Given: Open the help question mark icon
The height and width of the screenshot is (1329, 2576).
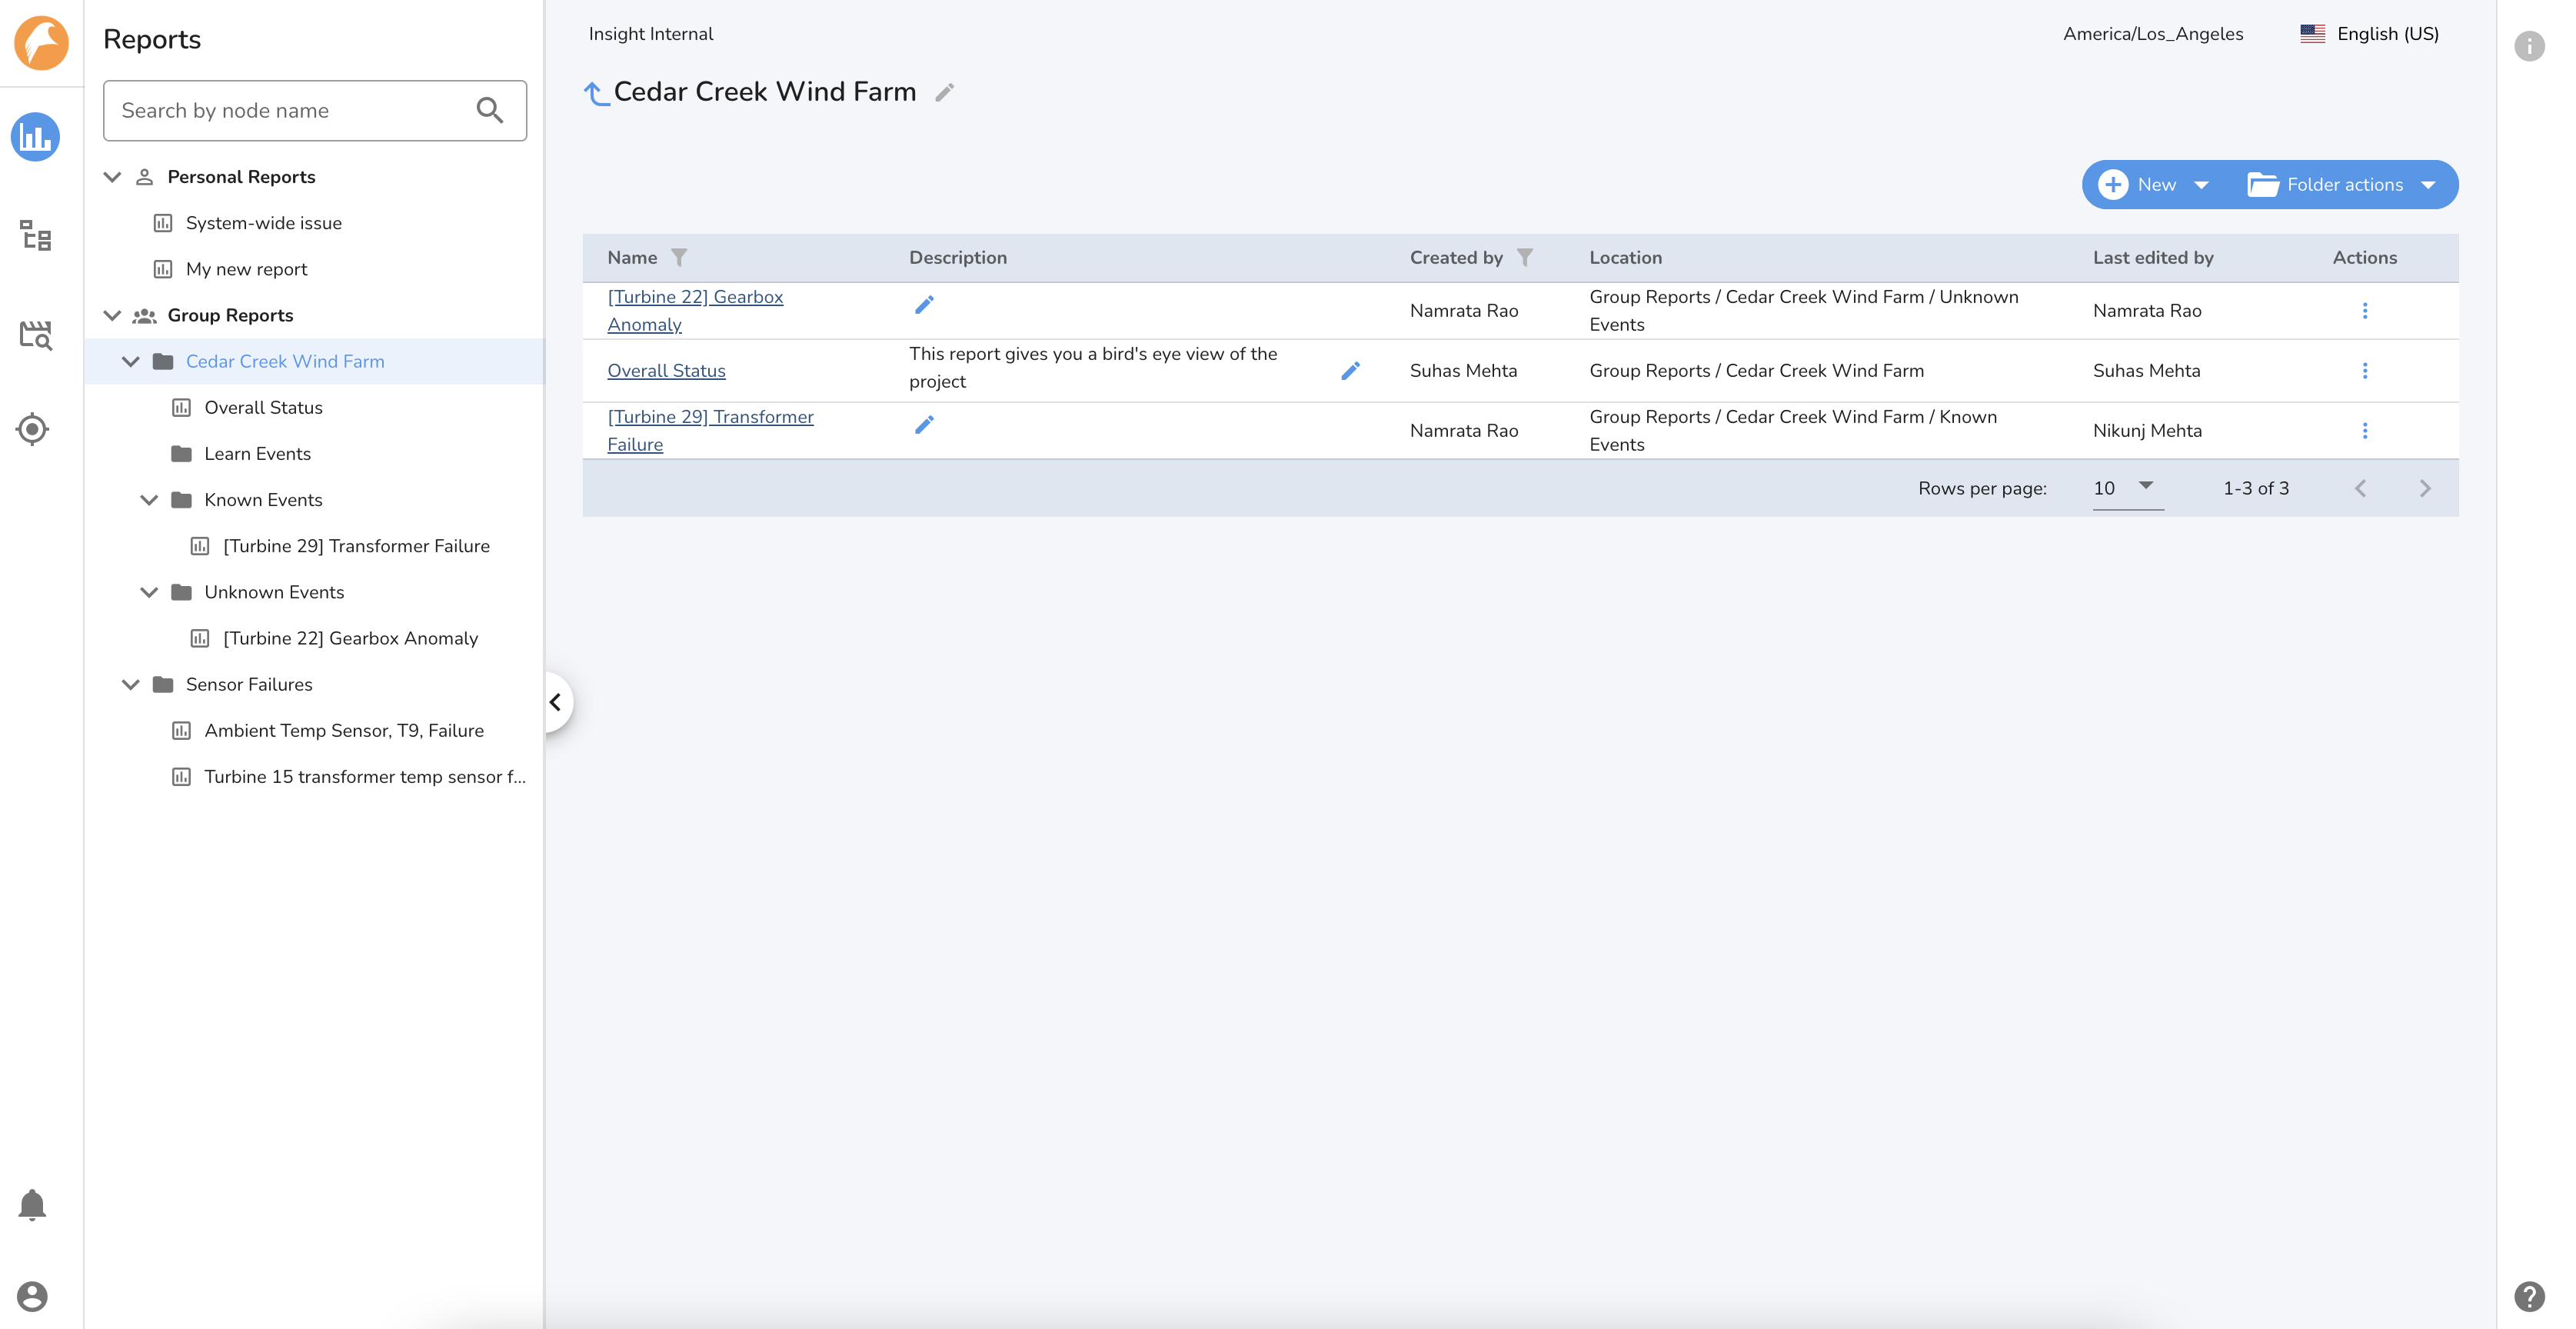Looking at the screenshot, I should tap(2529, 1296).
